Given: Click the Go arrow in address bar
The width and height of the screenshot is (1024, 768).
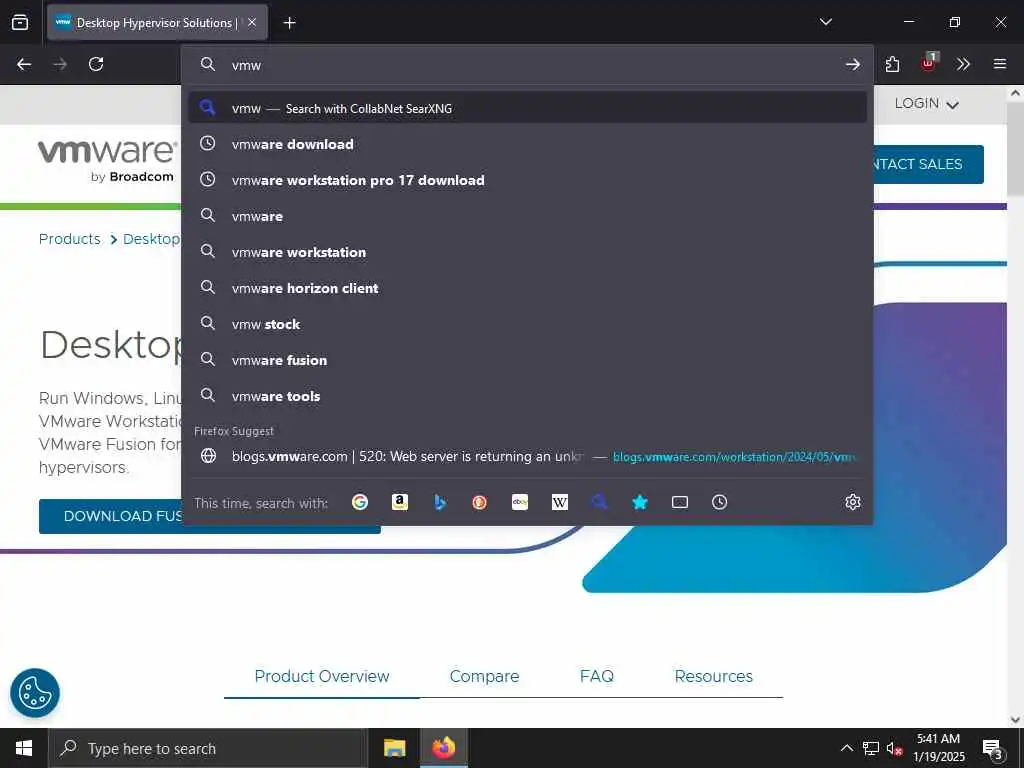Looking at the screenshot, I should [852, 64].
